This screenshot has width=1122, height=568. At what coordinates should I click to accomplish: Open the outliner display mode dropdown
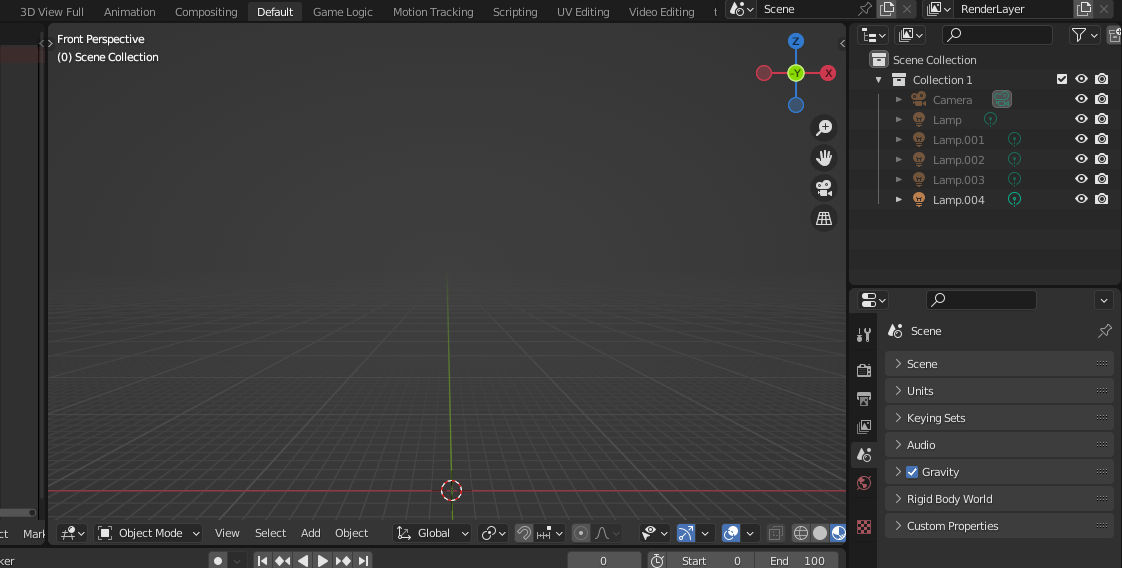click(x=872, y=34)
